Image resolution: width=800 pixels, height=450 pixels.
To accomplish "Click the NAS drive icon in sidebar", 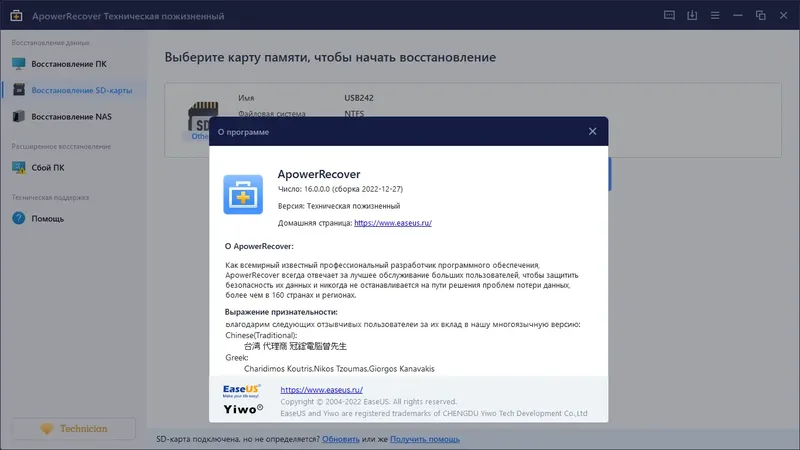I will point(18,116).
